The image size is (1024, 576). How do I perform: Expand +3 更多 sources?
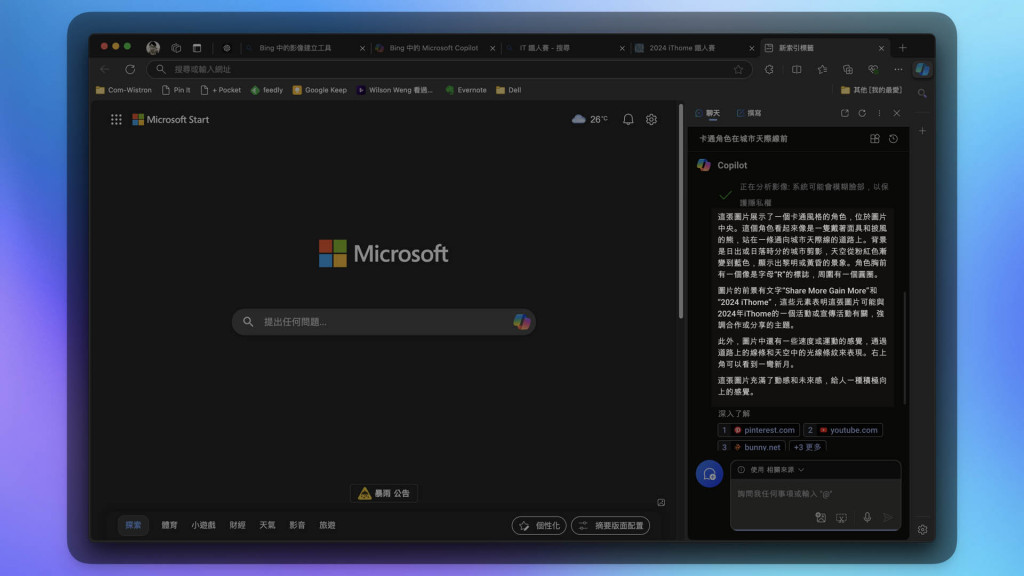[x=807, y=447]
